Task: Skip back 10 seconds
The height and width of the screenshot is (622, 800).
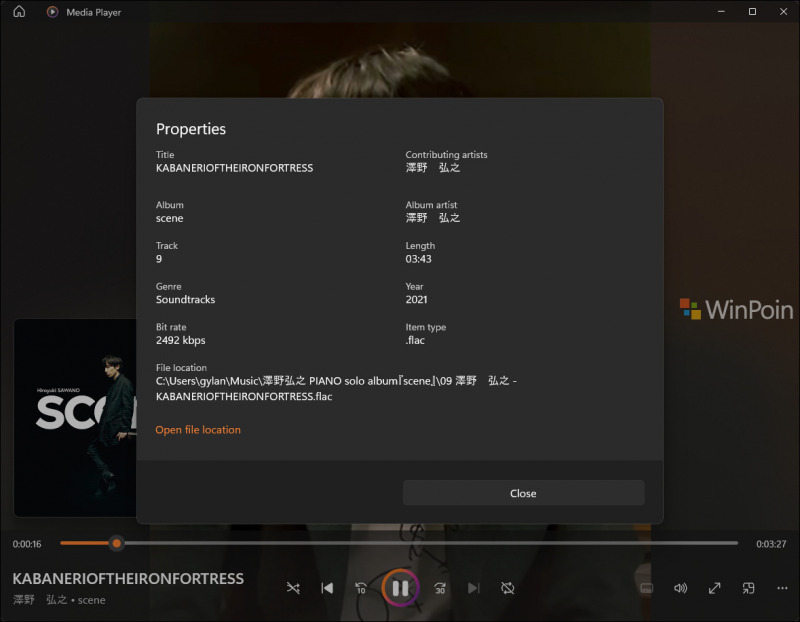Action: pos(361,588)
